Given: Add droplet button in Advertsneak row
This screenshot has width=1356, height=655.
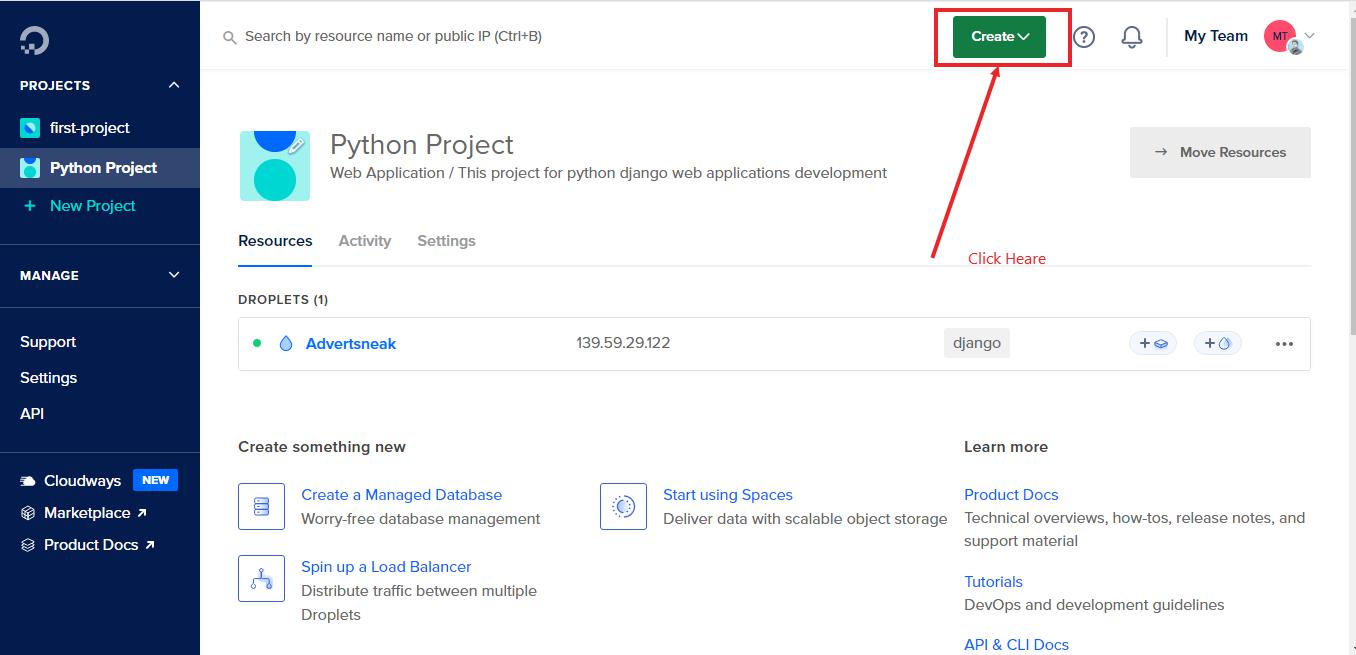Looking at the screenshot, I should (1217, 344).
